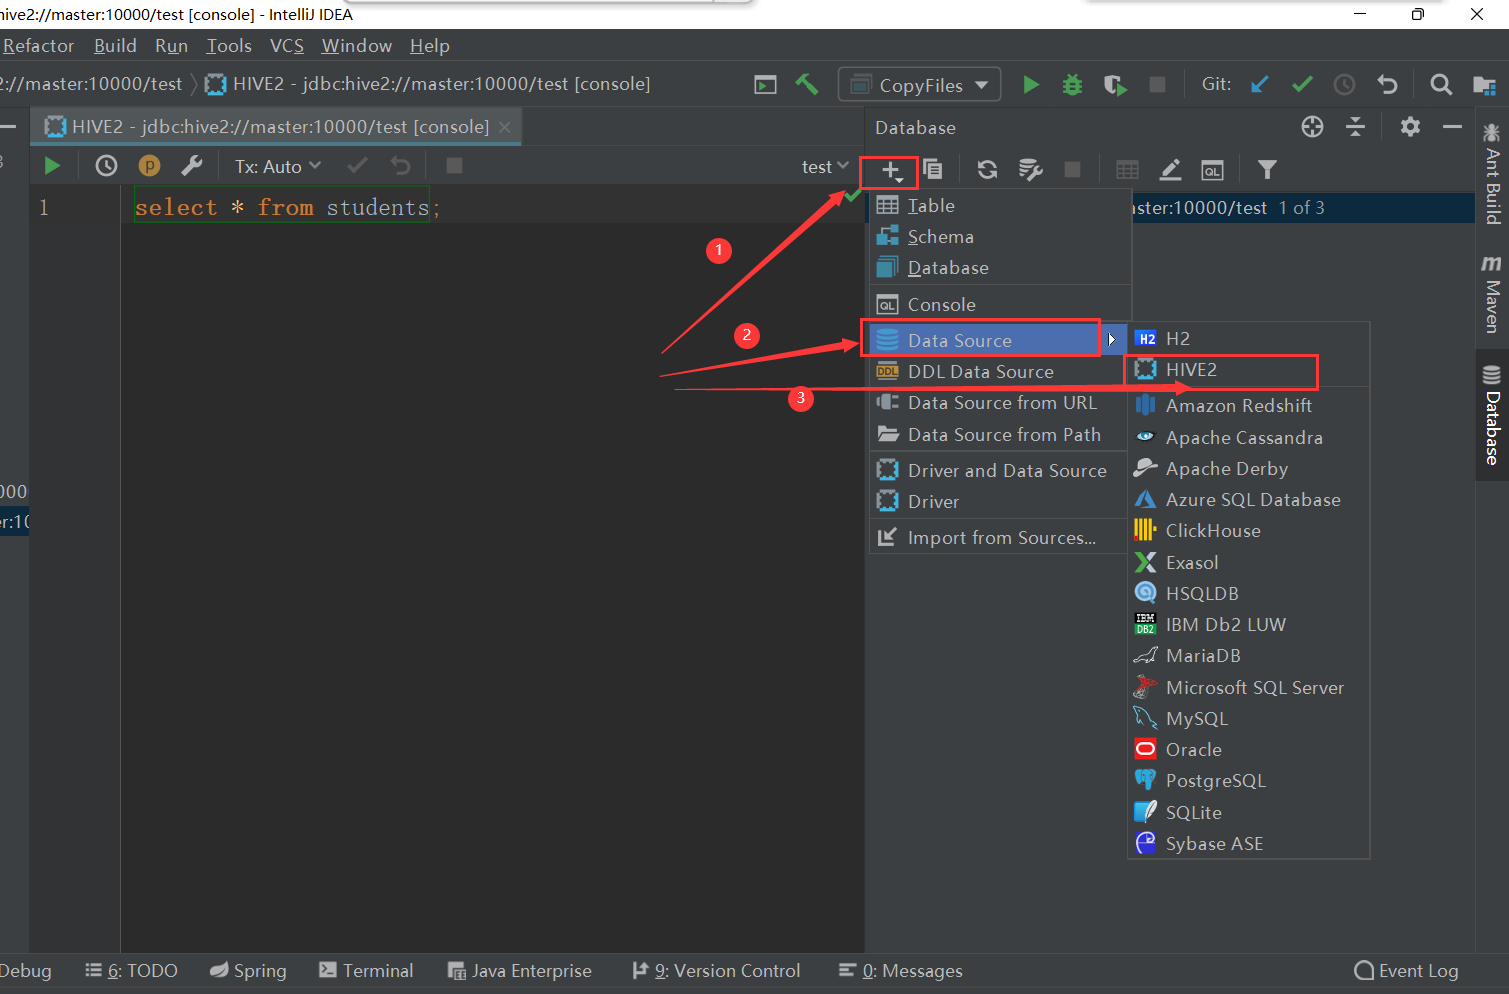
Task: Open the Help menu
Action: pyautogui.click(x=430, y=46)
